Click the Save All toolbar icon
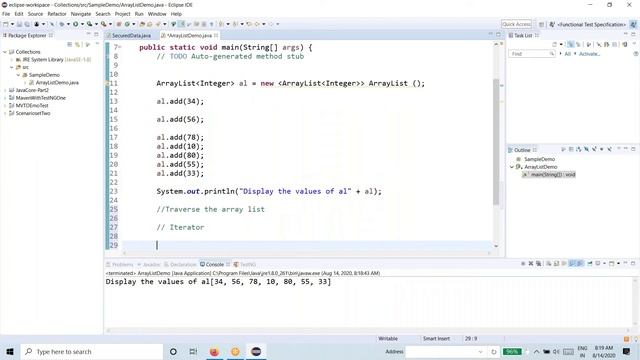 pyautogui.click(x=27, y=24)
